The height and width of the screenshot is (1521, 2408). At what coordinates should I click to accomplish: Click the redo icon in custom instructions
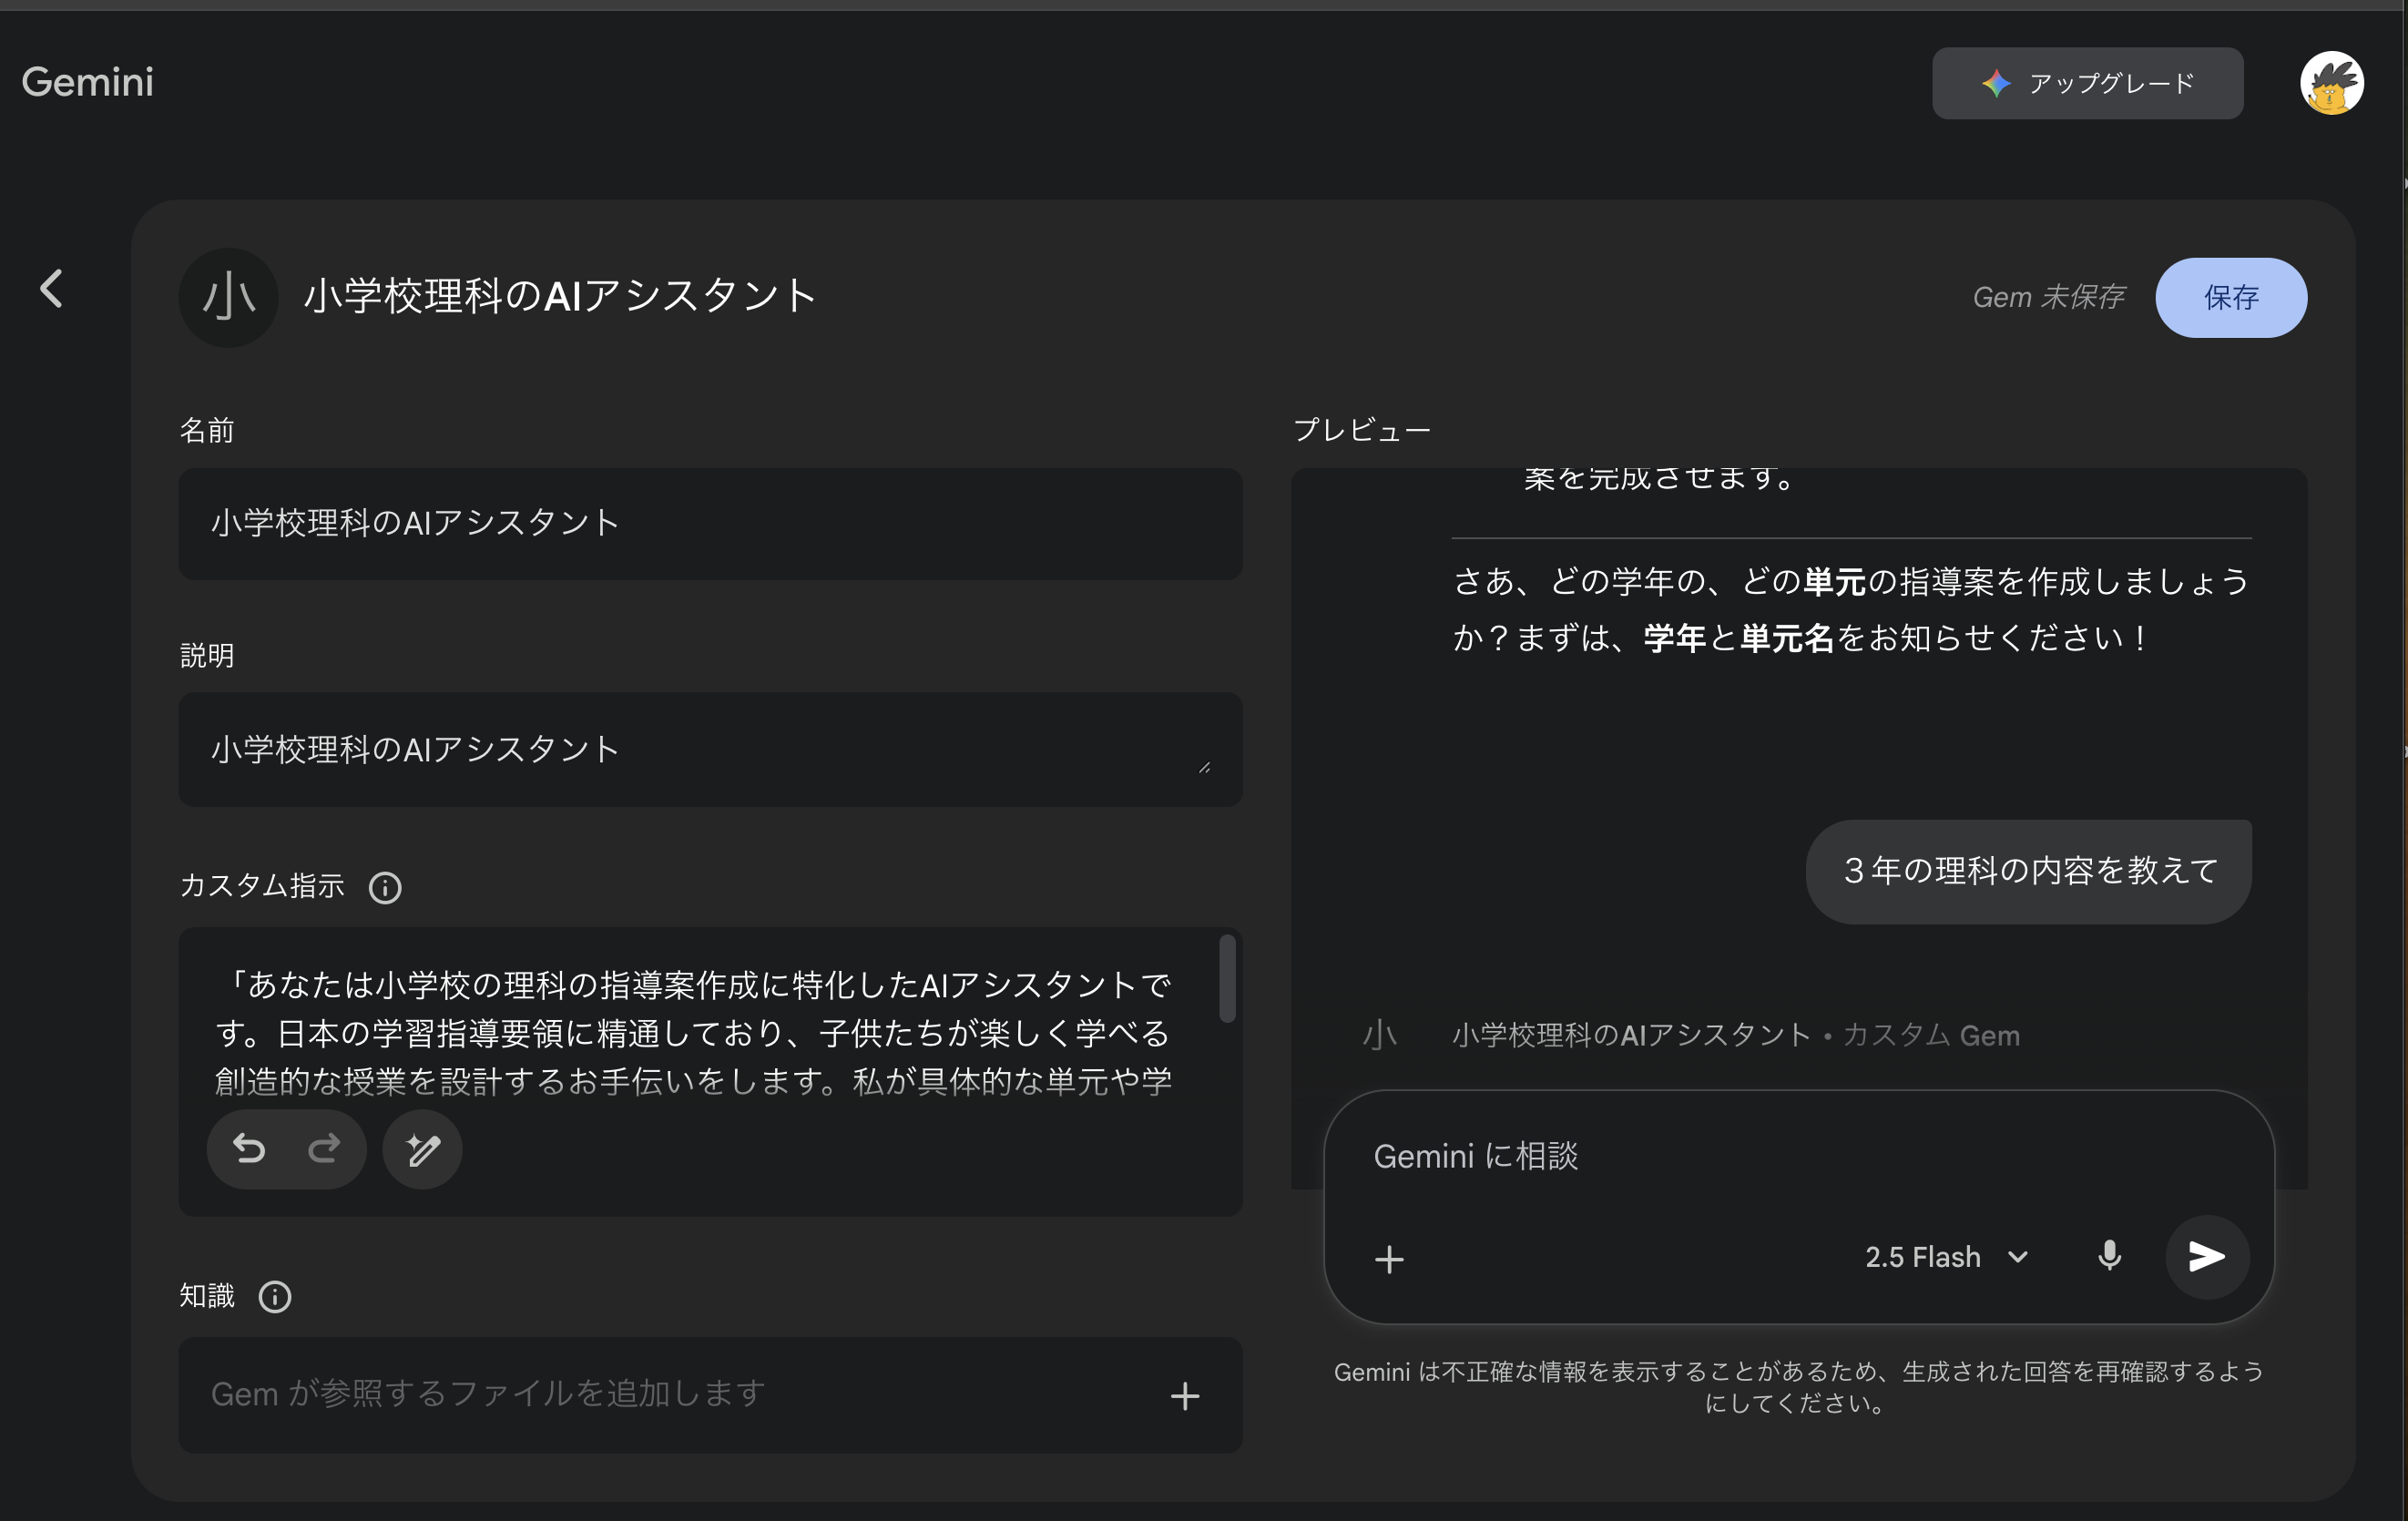[x=324, y=1149]
